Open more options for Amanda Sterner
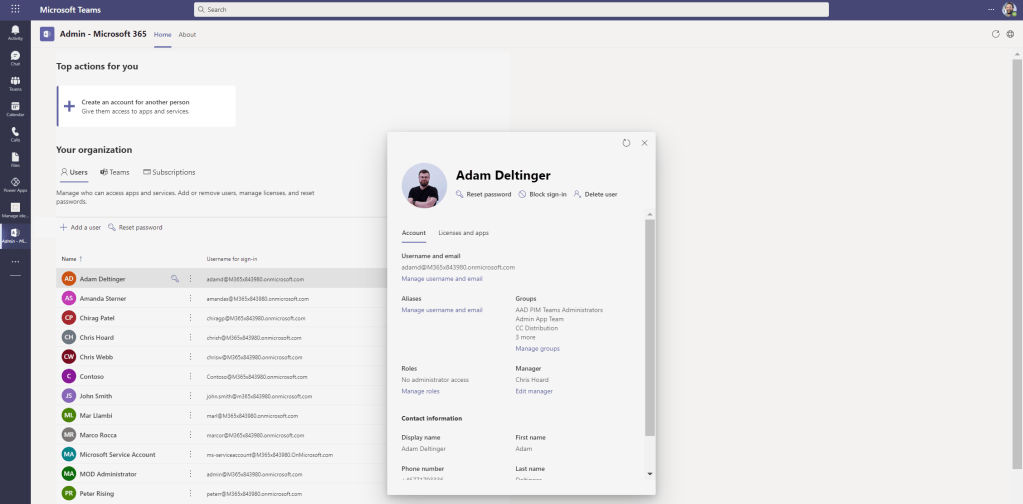This screenshot has height=504, width=1023. (x=190, y=298)
